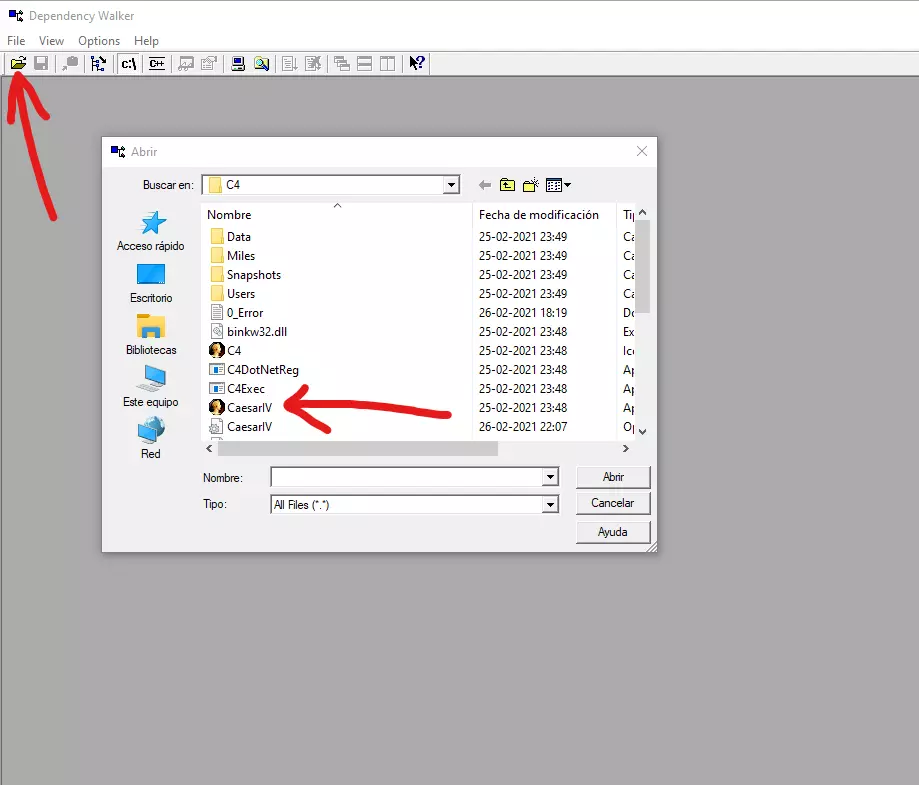Open the View menu
This screenshot has height=785, width=919.
pos(51,40)
